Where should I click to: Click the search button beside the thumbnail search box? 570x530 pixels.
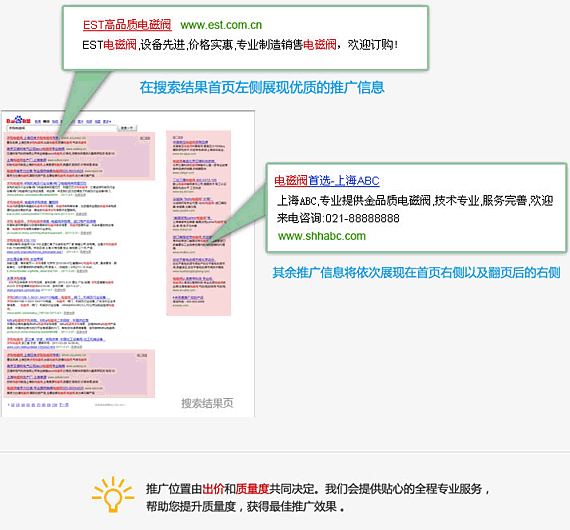point(127,128)
